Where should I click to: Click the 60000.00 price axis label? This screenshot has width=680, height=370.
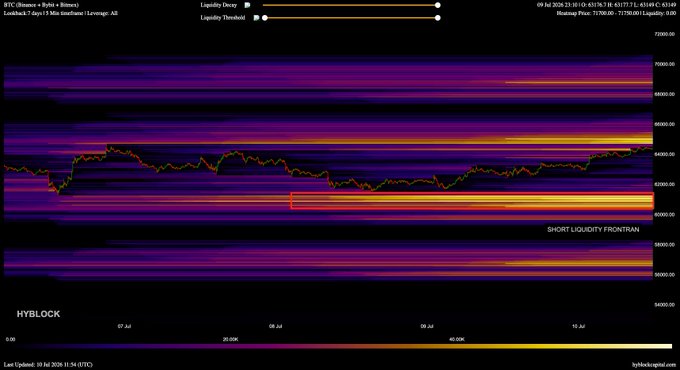pyautogui.click(x=665, y=214)
